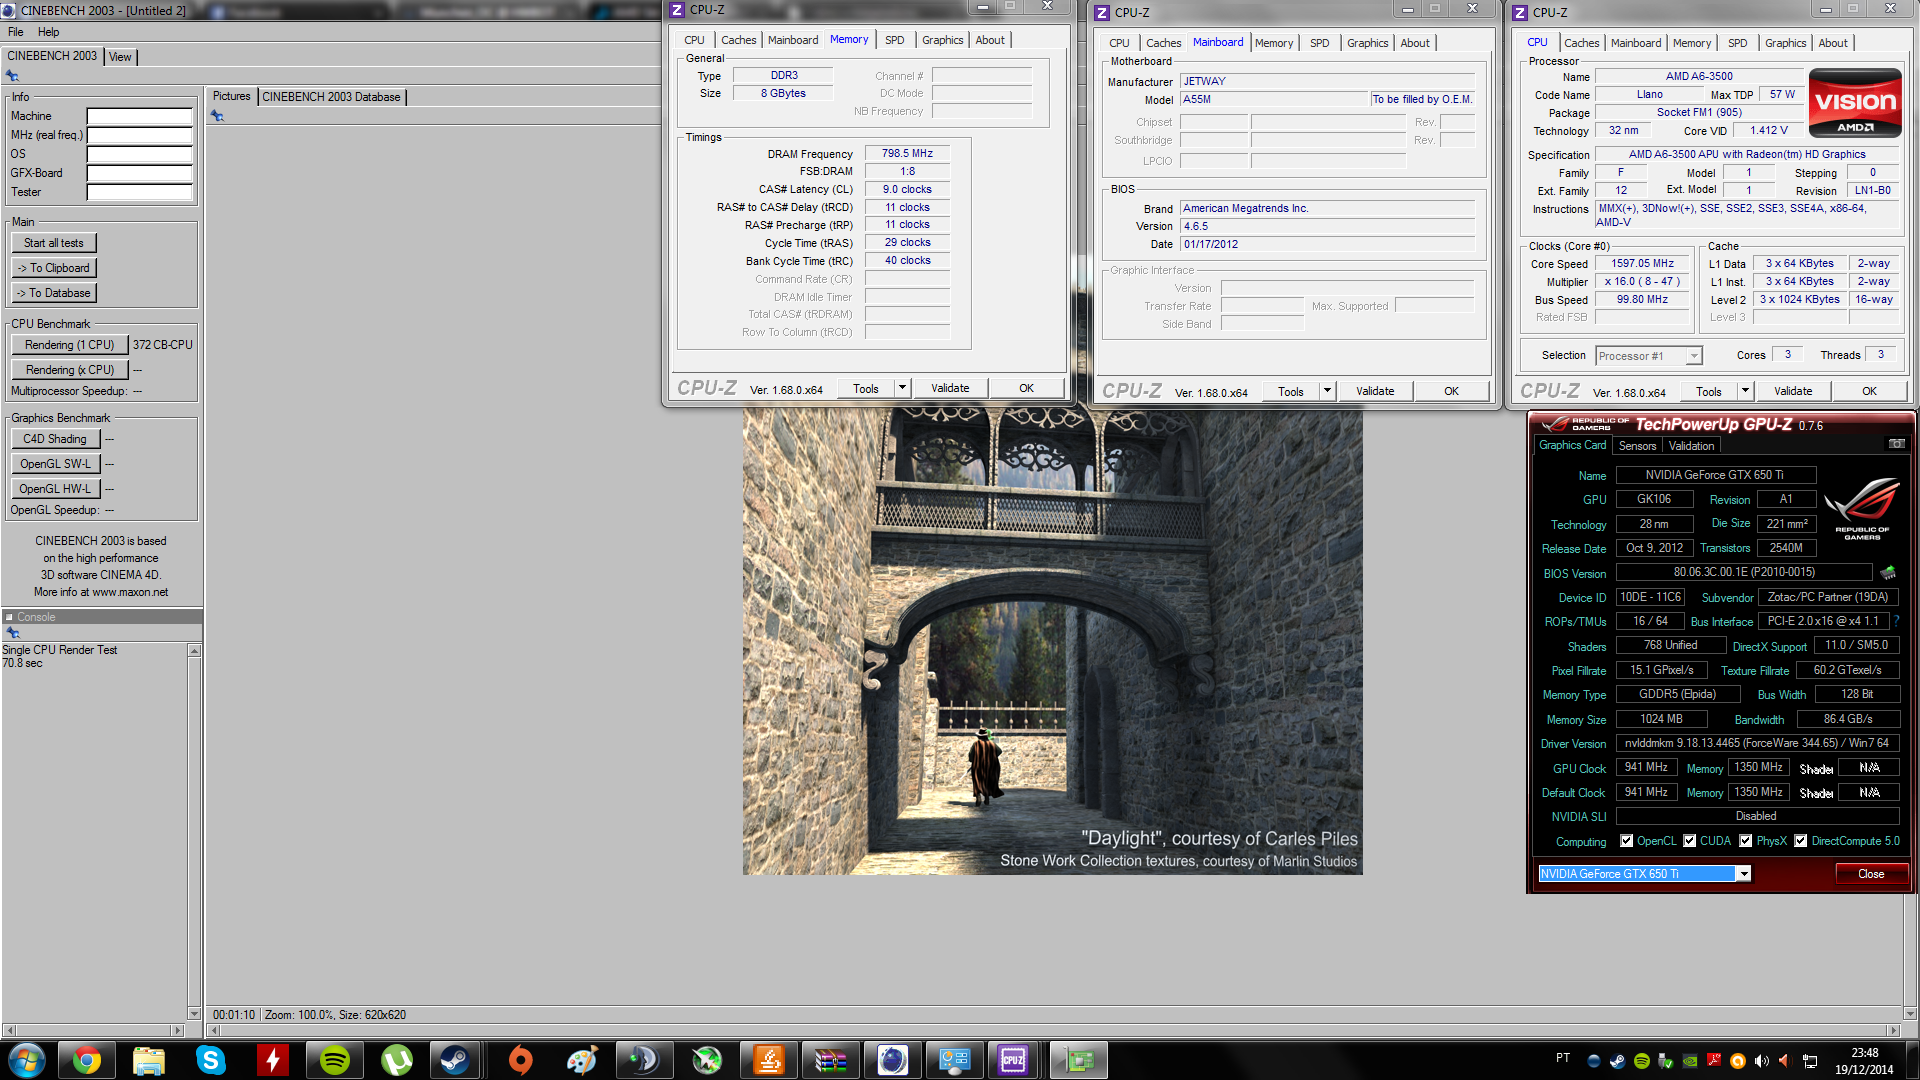Run Rendering (1 CPU) benchmark
1920x1080 pixels.
point(70,345)
